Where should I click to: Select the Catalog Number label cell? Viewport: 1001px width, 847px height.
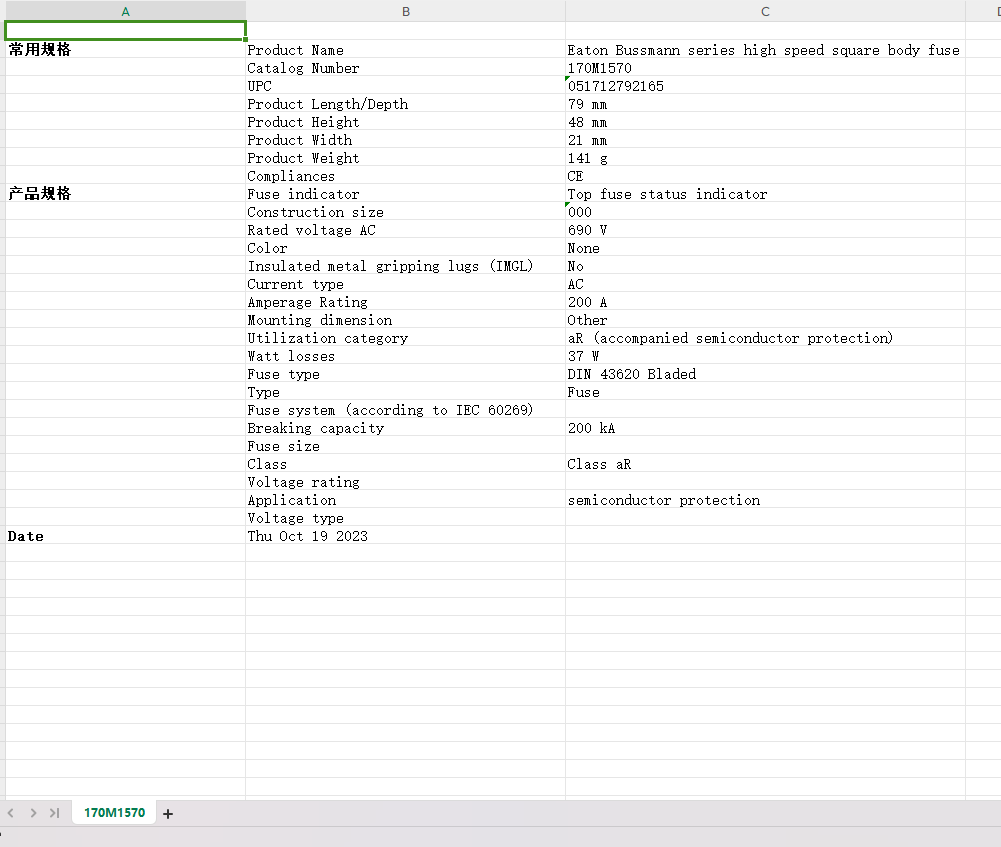click(405, 68)
